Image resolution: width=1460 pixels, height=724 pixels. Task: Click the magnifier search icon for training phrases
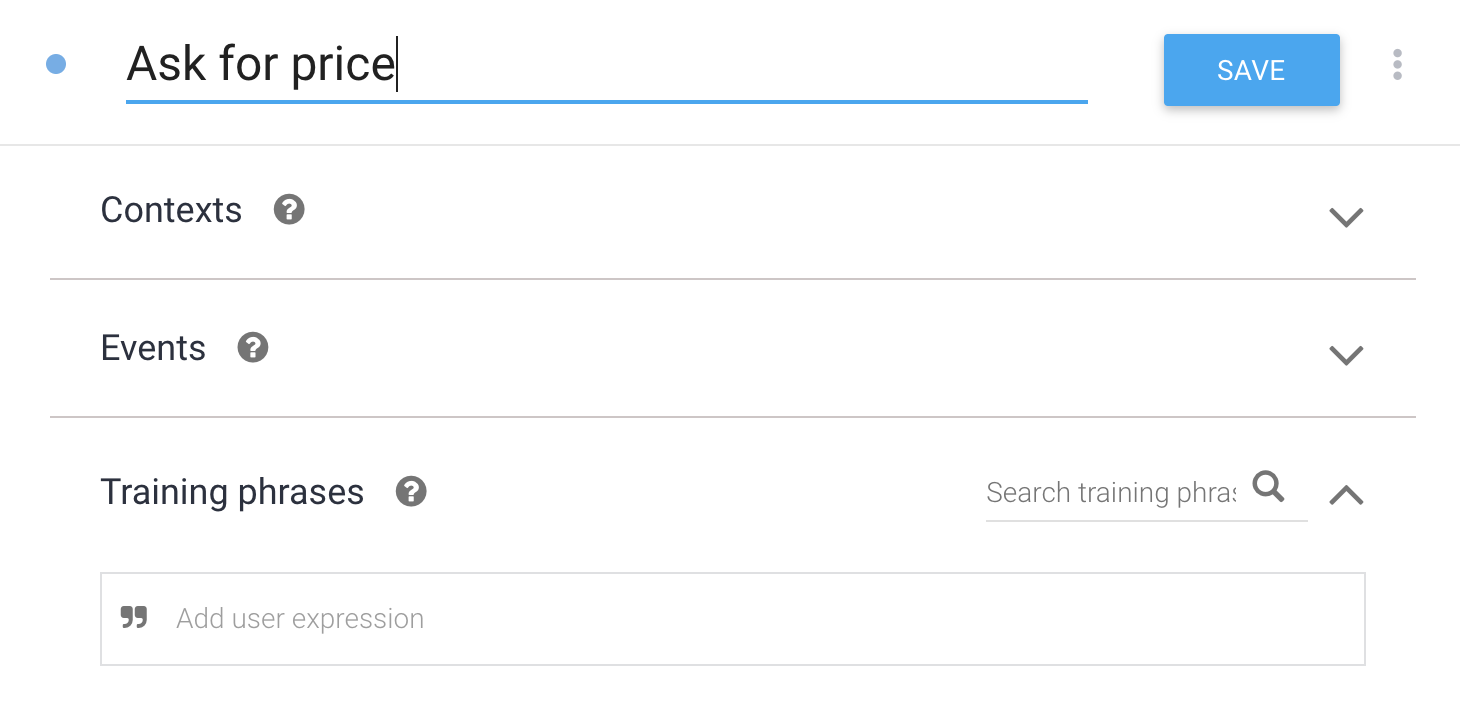(x=1269, y=487)
